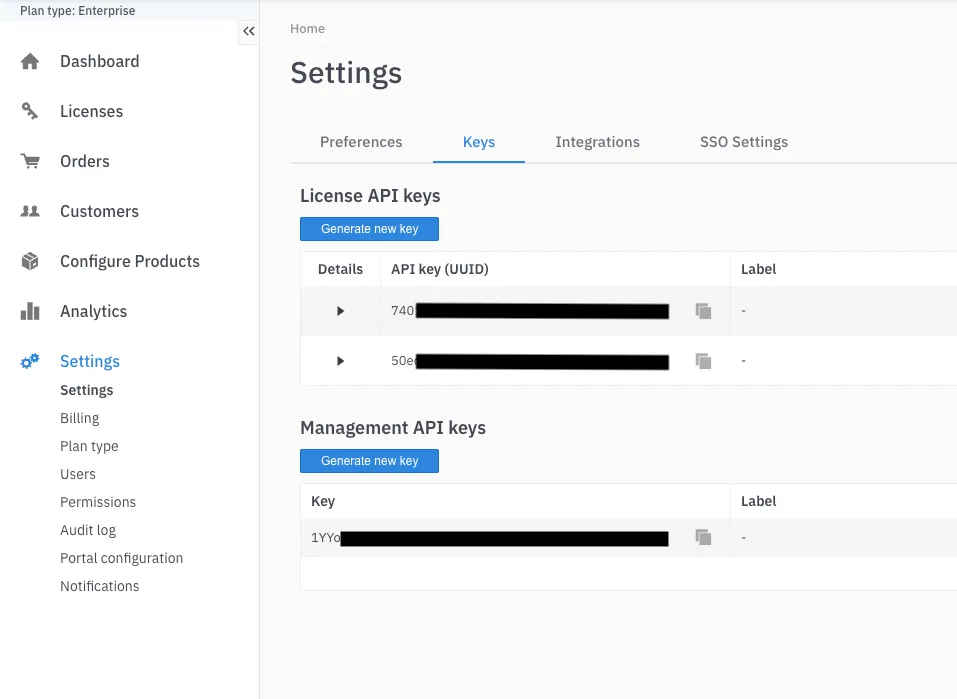Copy the Management API key
This screenshot has height=699, width=957.
(703, 537)
